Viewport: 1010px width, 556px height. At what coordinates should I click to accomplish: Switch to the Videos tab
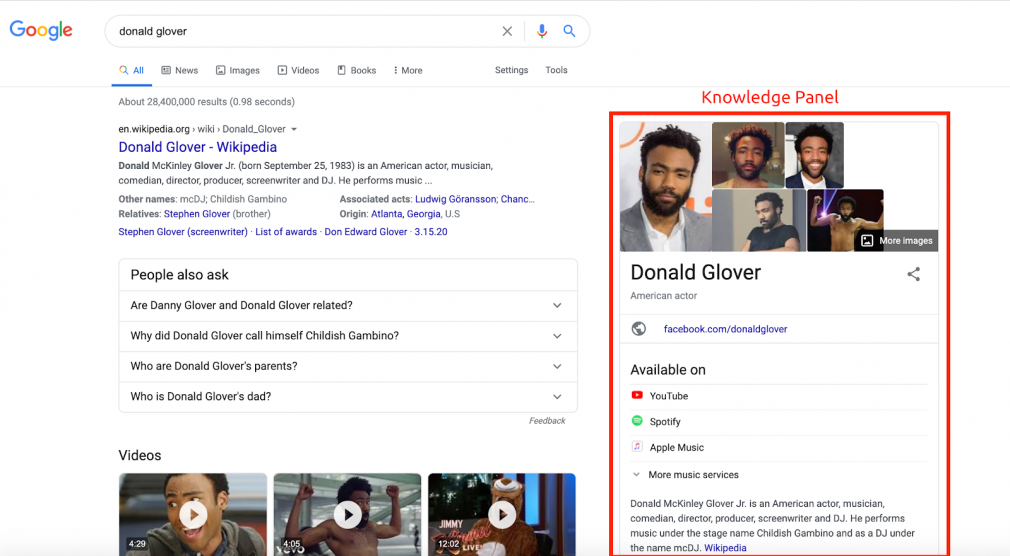tap(298, 70)
